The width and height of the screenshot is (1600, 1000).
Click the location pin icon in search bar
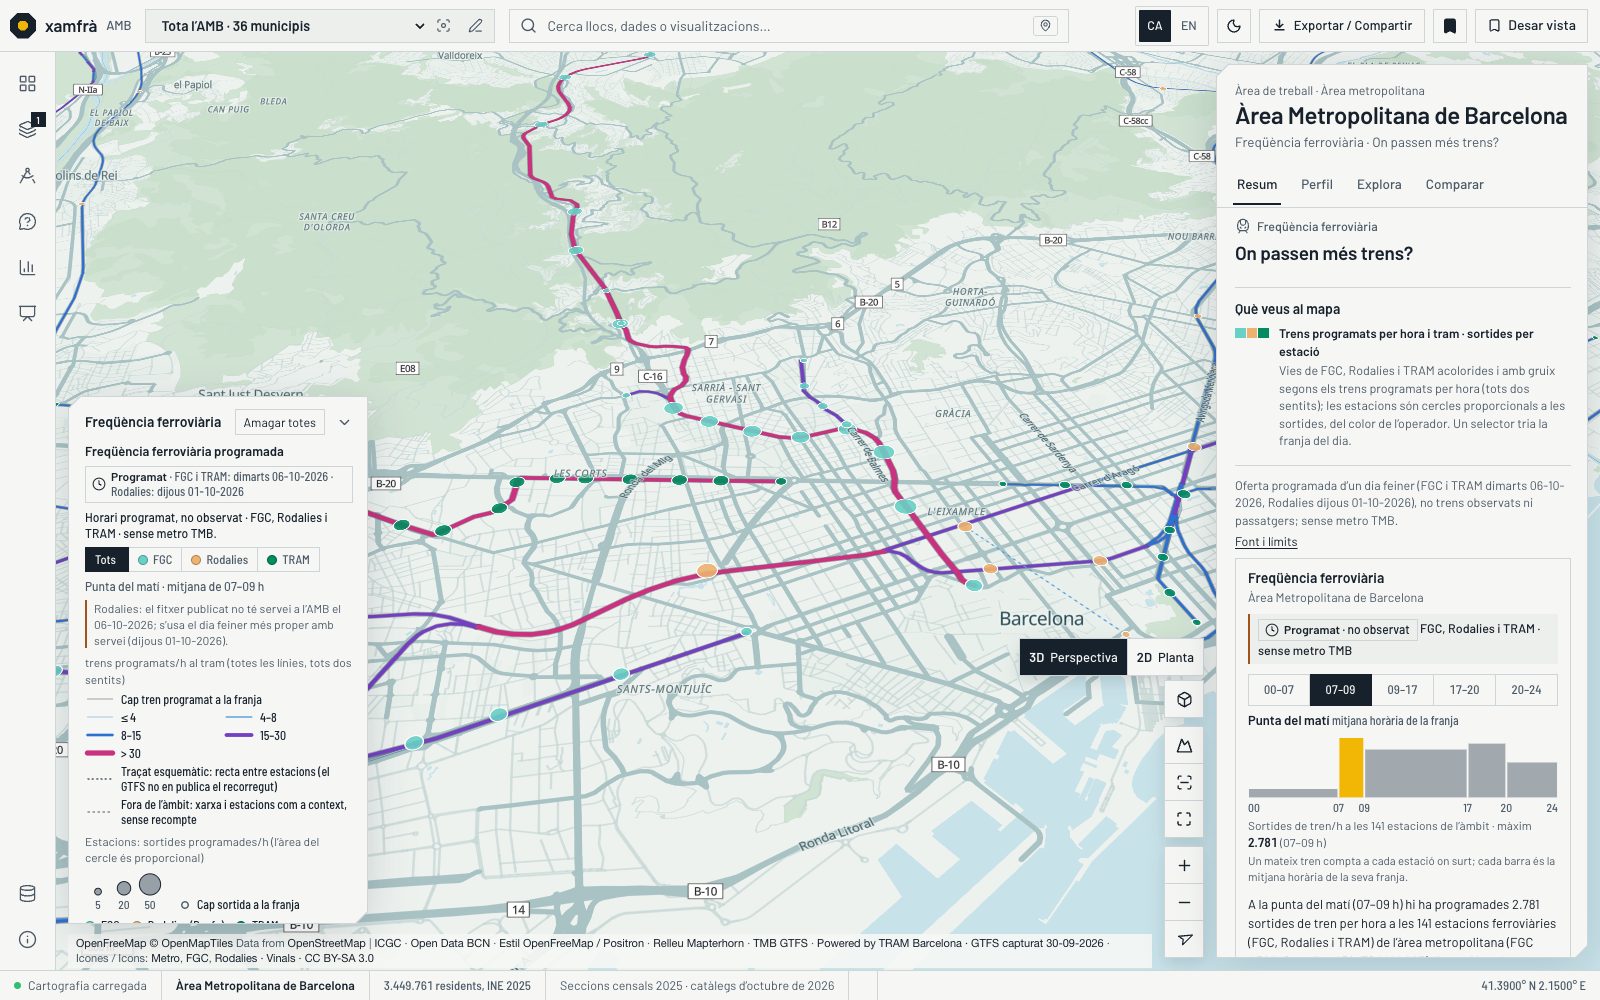pos(1045,26)
